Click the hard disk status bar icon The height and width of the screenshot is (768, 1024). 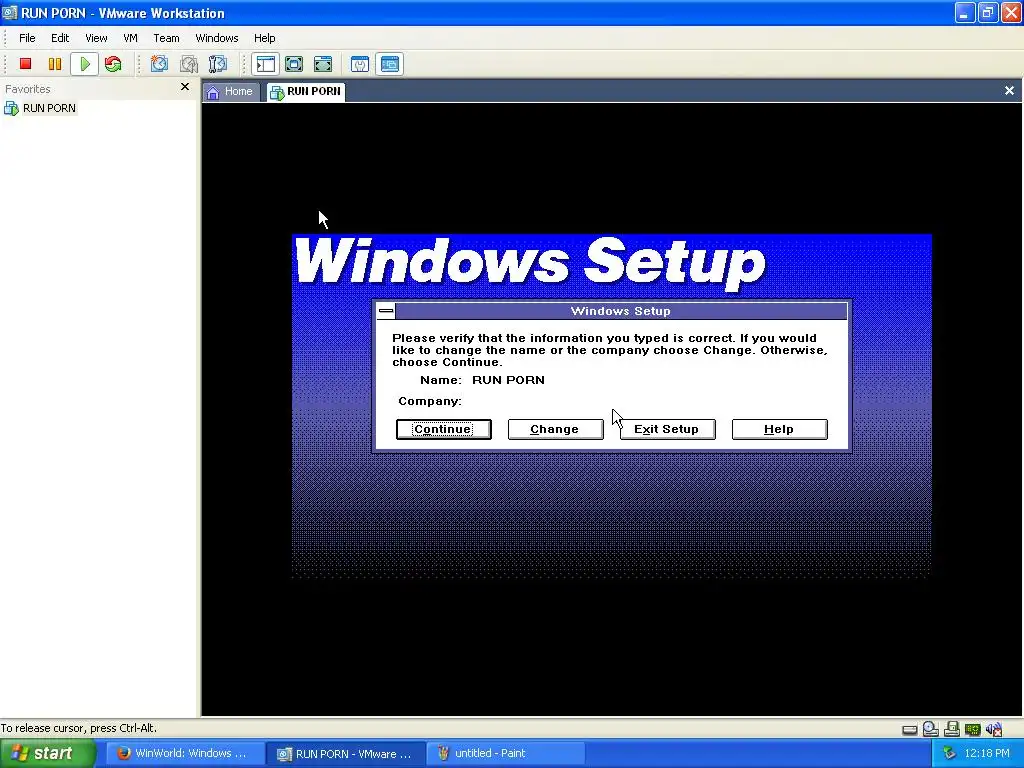pyautogui.click(x=910, y=729)
